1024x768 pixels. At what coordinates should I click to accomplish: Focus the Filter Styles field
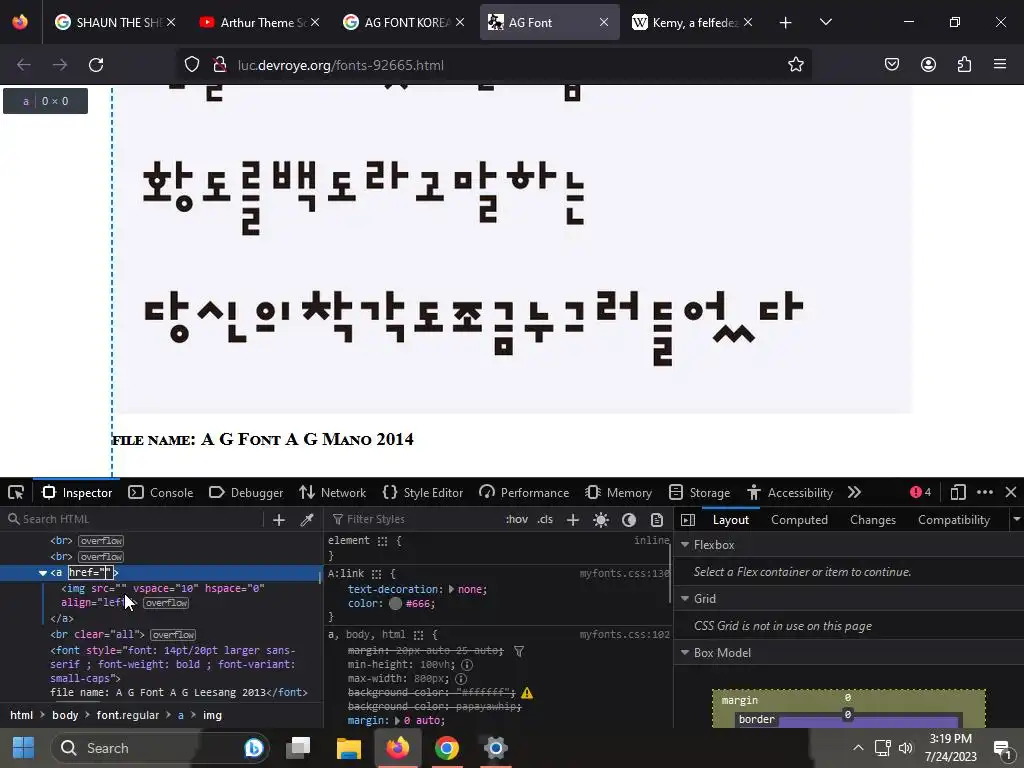click(415, 519)
